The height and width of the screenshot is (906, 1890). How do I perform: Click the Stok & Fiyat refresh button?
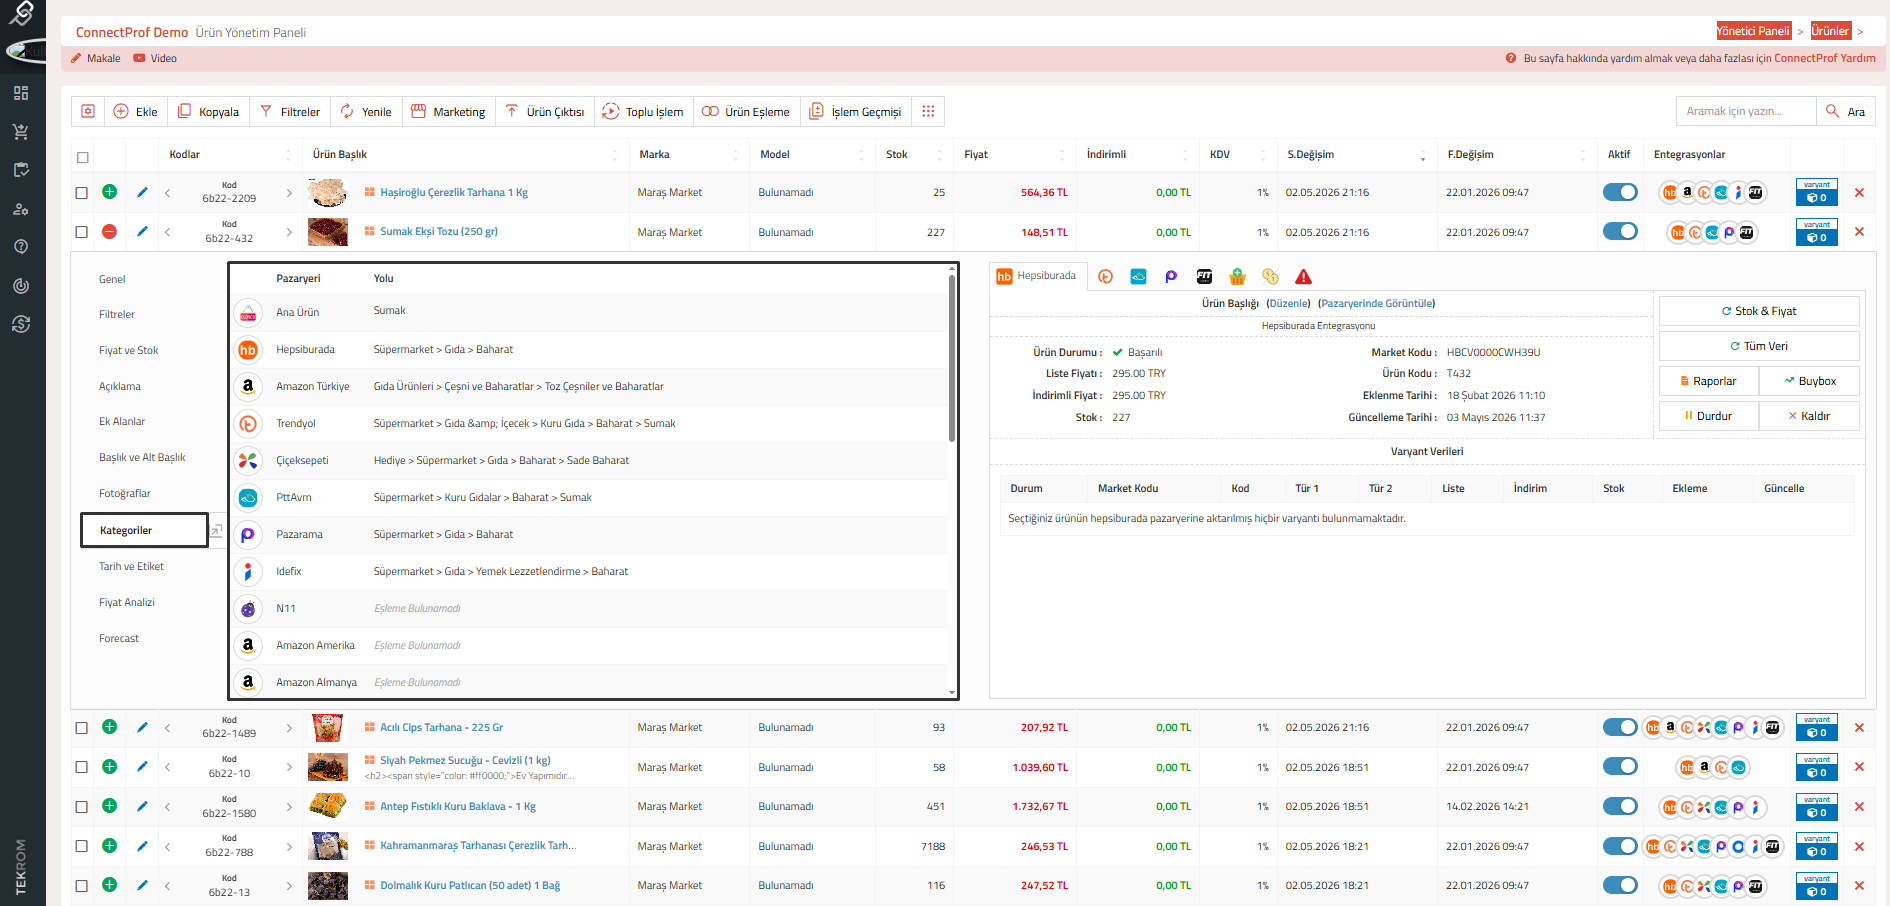click(1759, 311)
